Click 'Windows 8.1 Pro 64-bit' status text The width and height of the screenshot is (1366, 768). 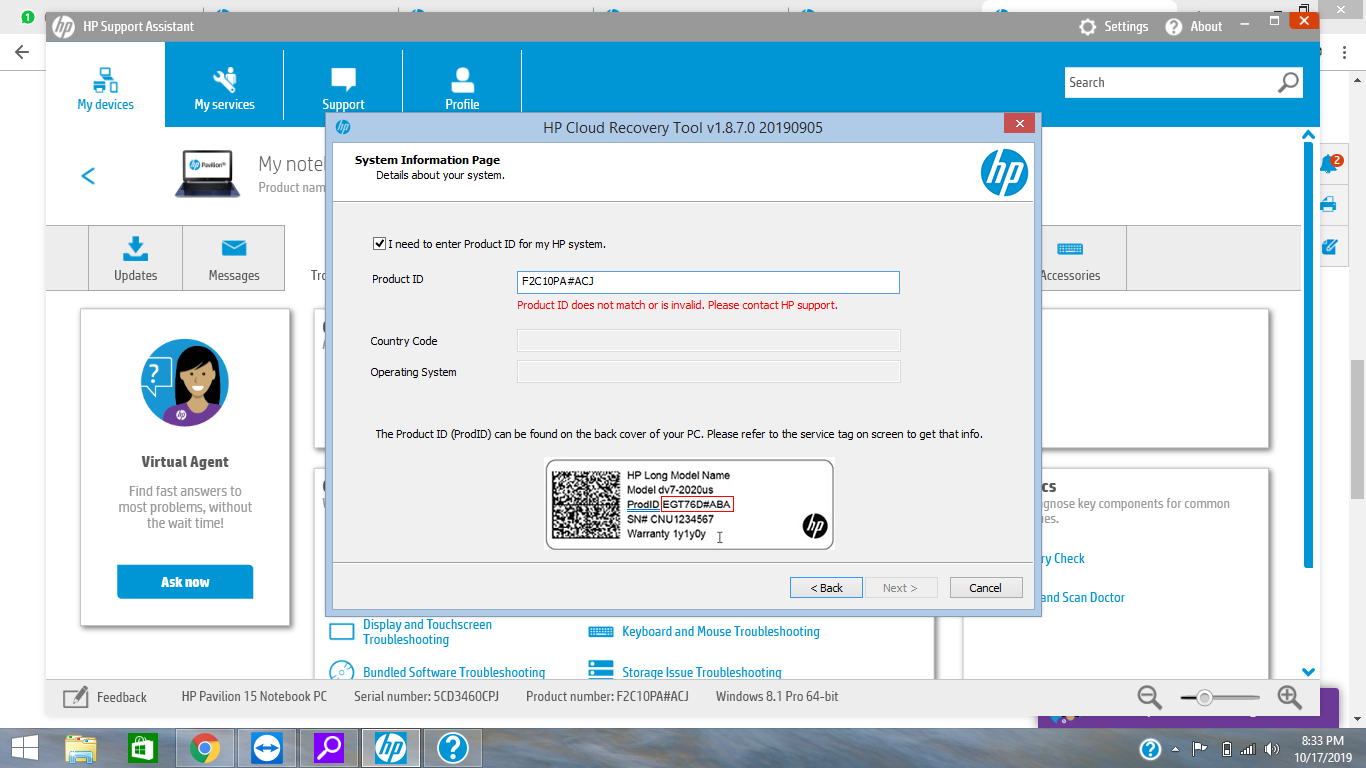tap(777, 697)
